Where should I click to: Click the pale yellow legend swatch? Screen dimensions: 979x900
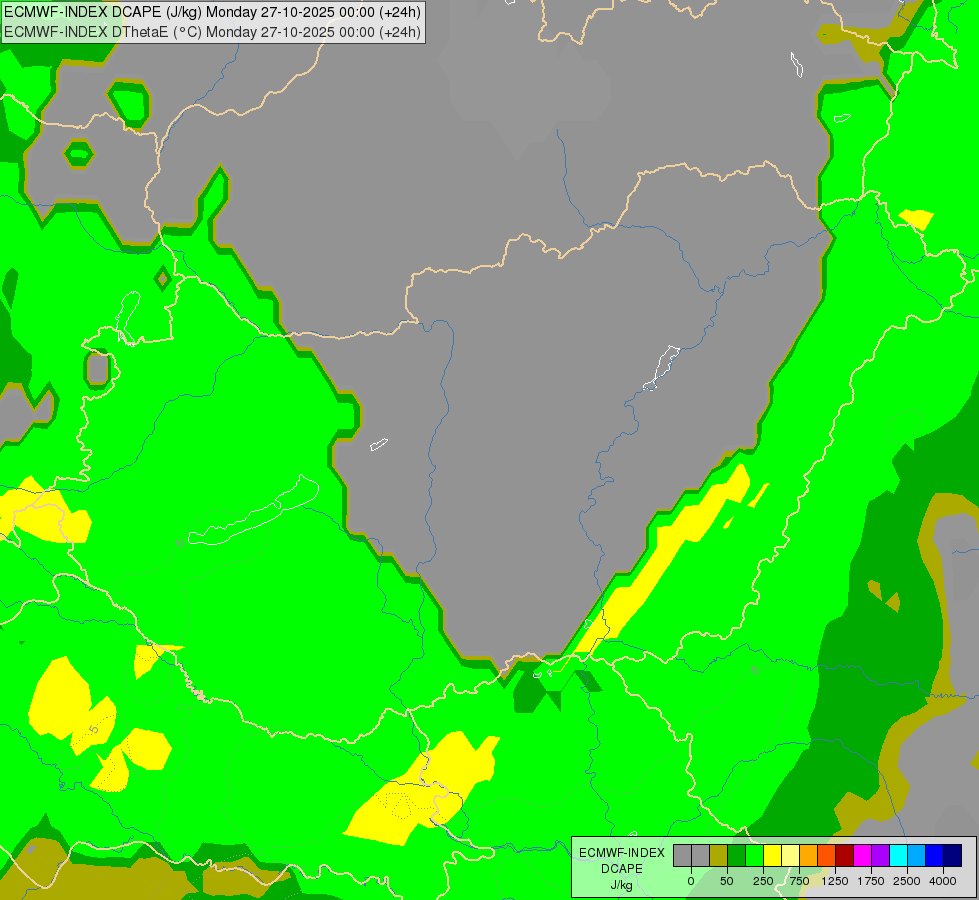pyautogui.click(x=790, y=855)
